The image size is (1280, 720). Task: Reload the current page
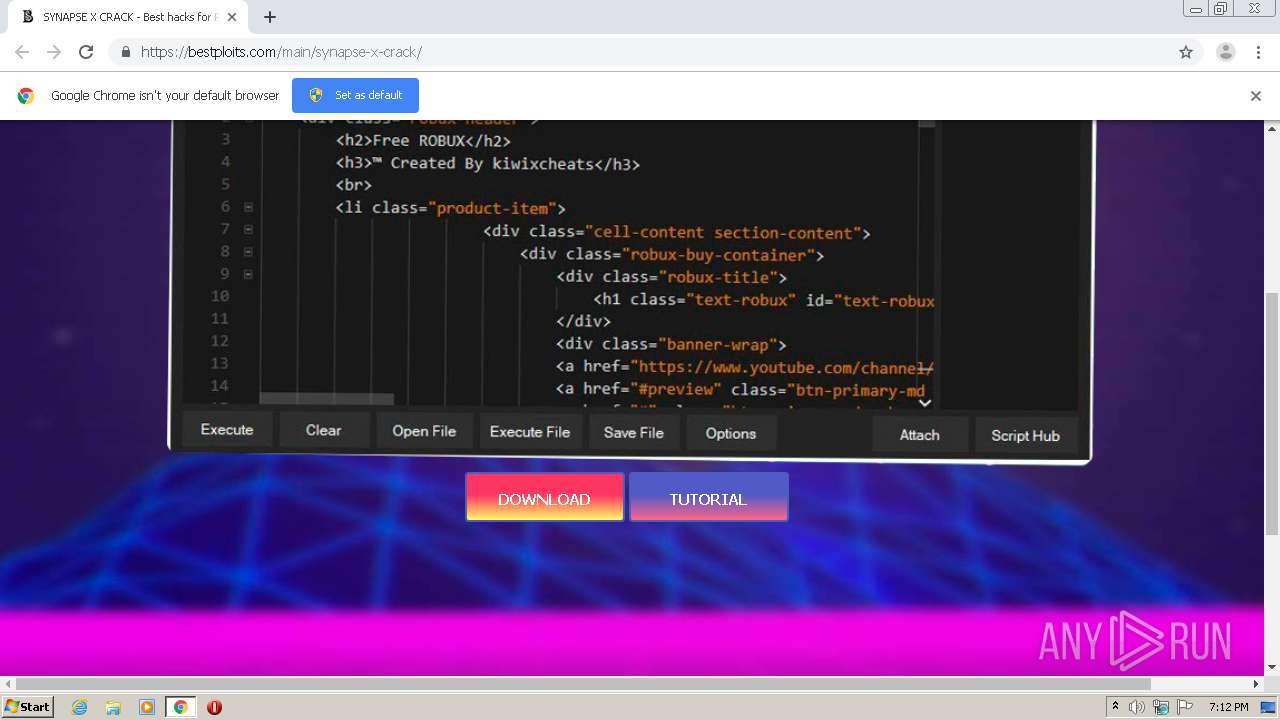(x=86, y=52)
